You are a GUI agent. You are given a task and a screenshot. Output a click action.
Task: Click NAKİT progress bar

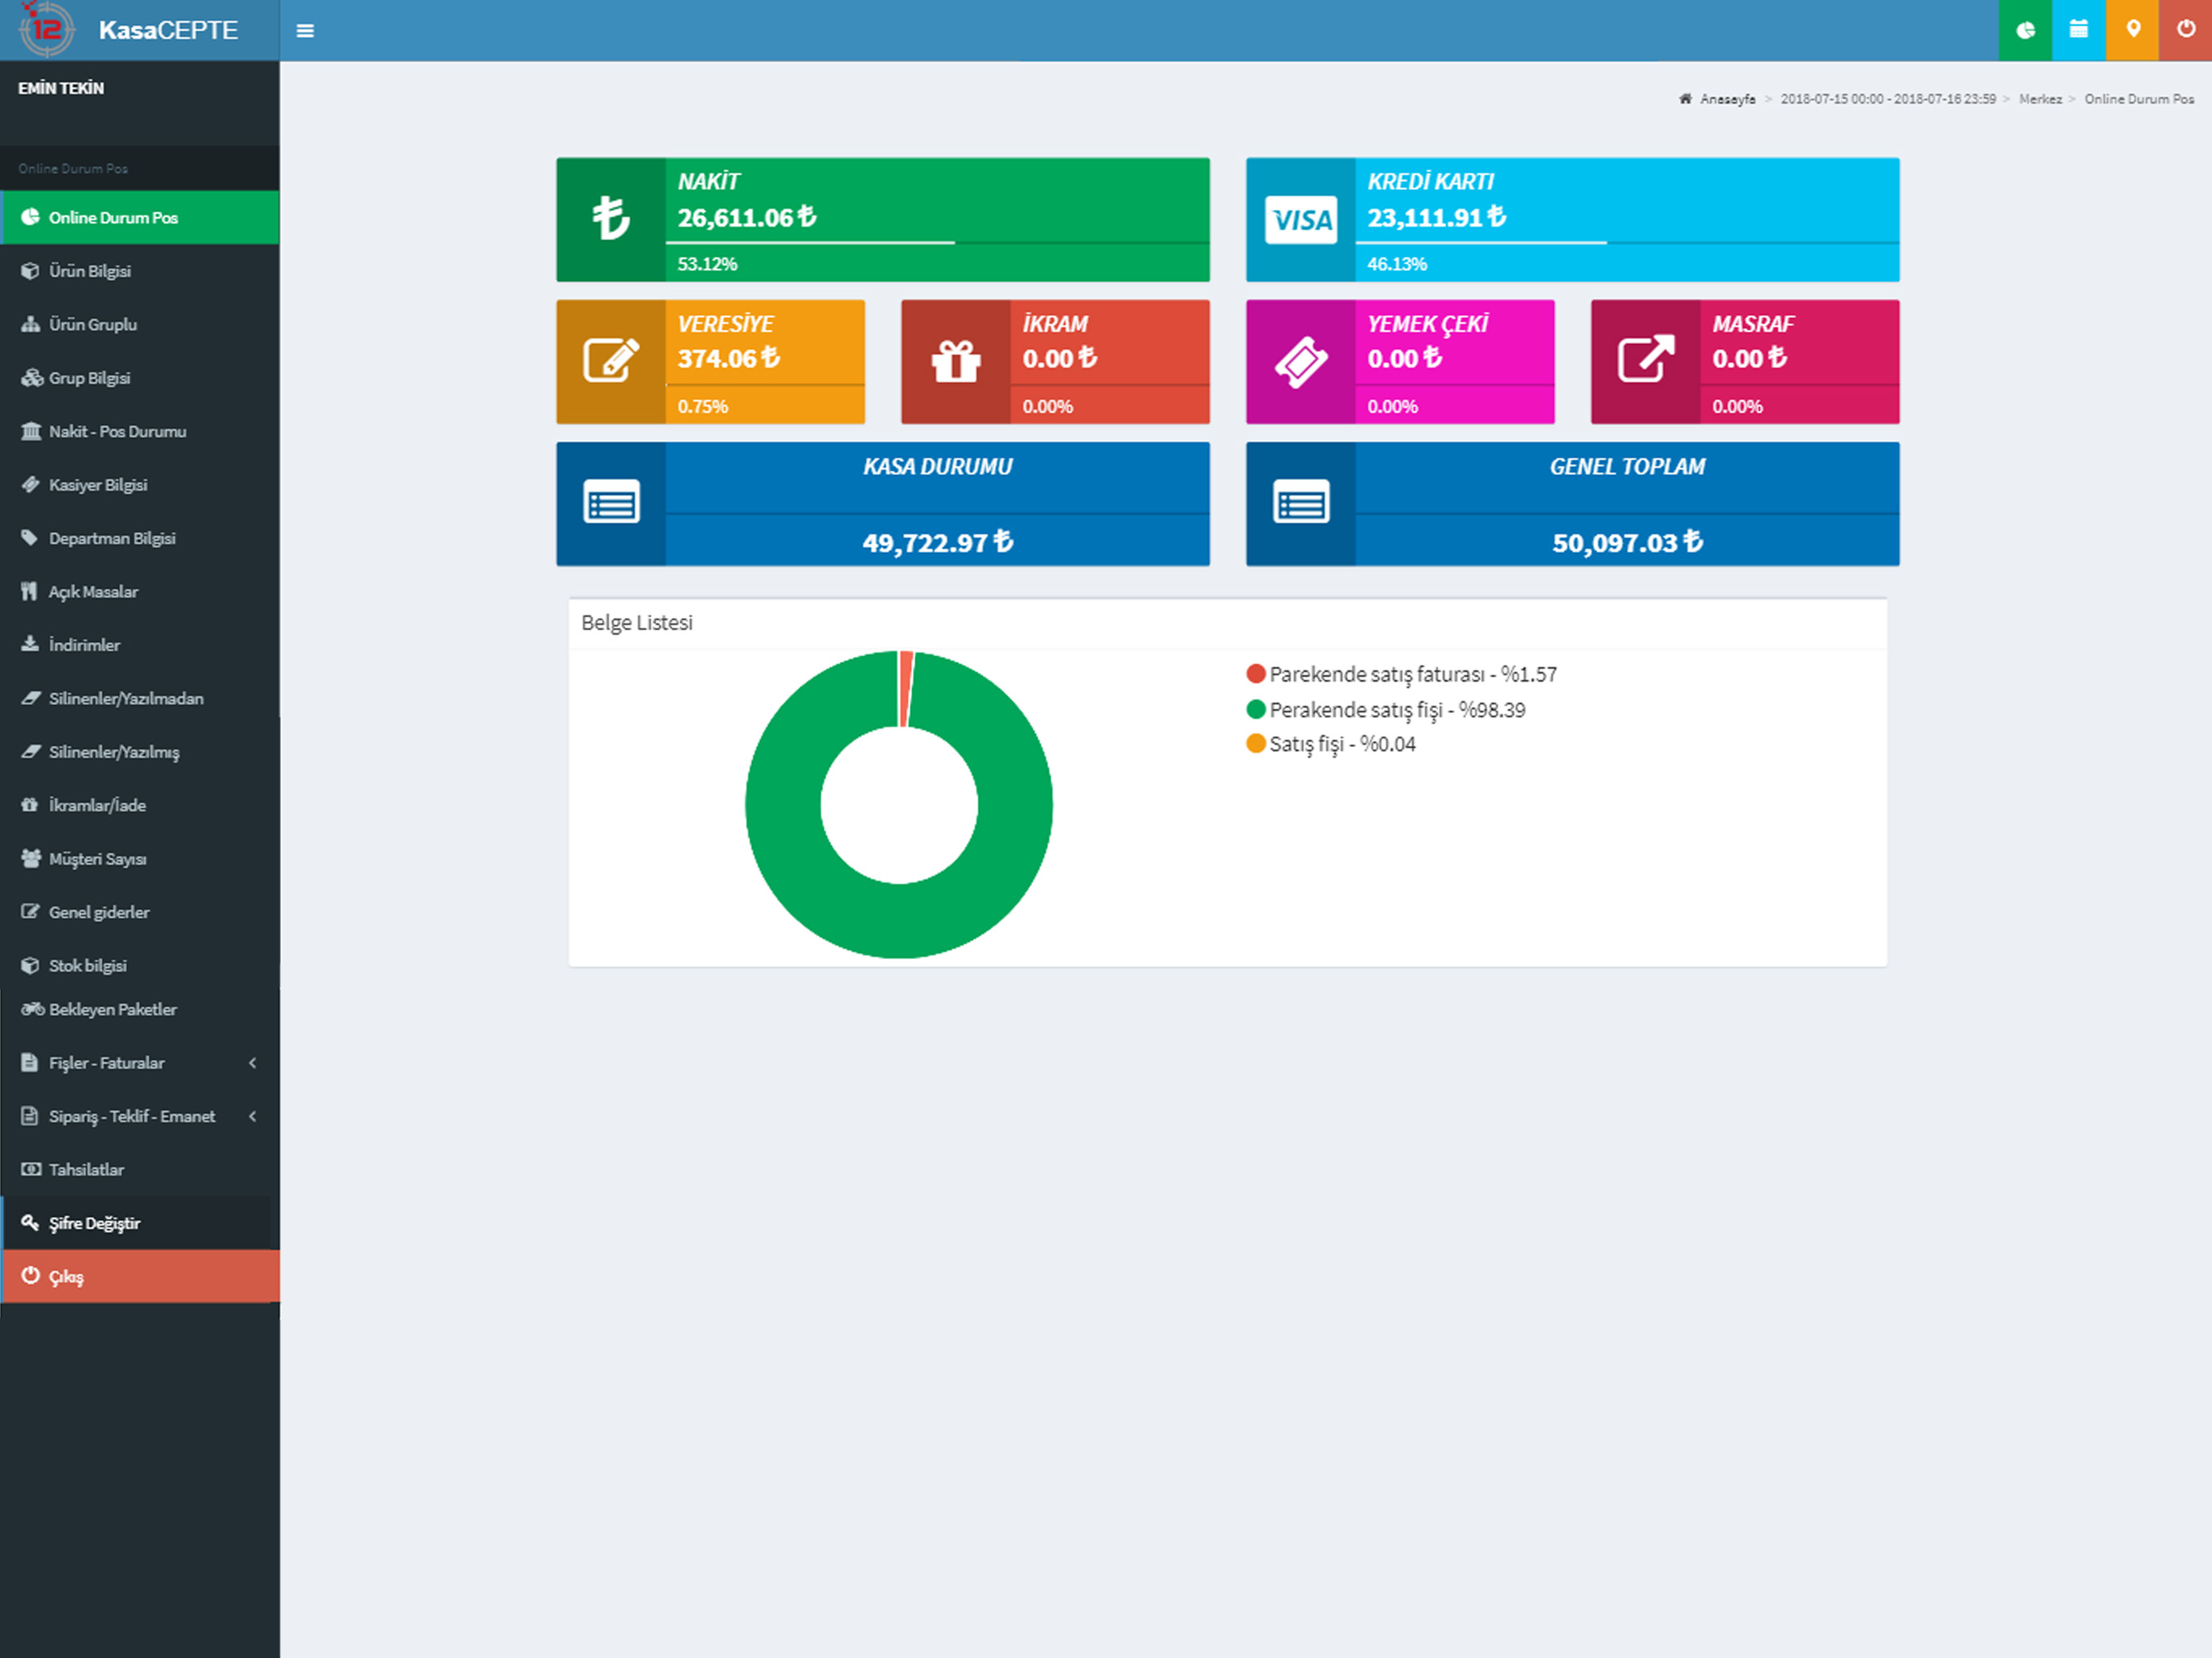tap(938, 242)
